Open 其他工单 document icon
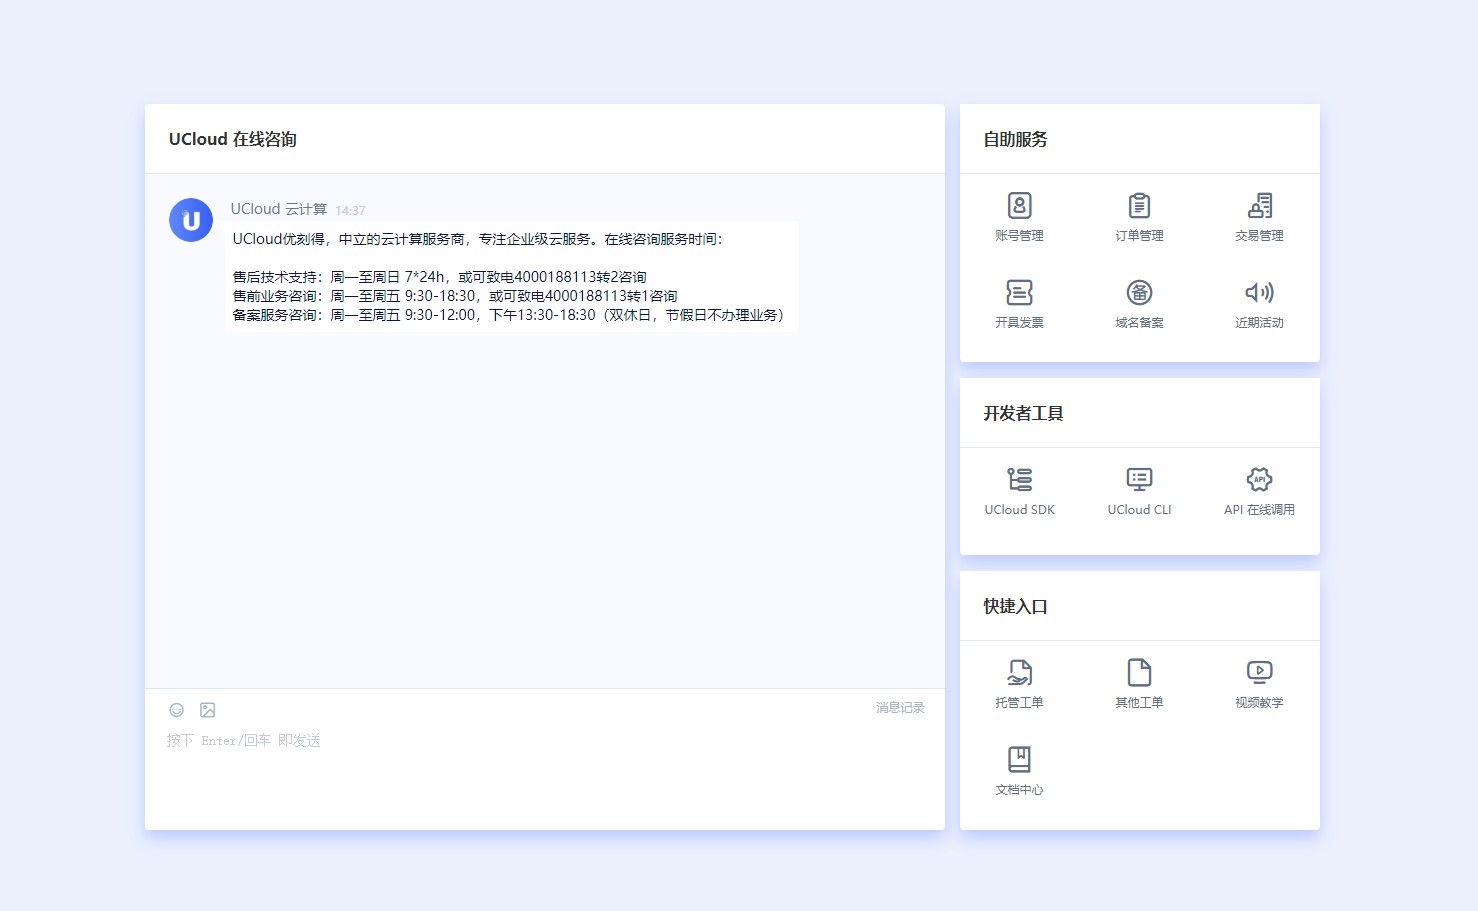 1139,673
